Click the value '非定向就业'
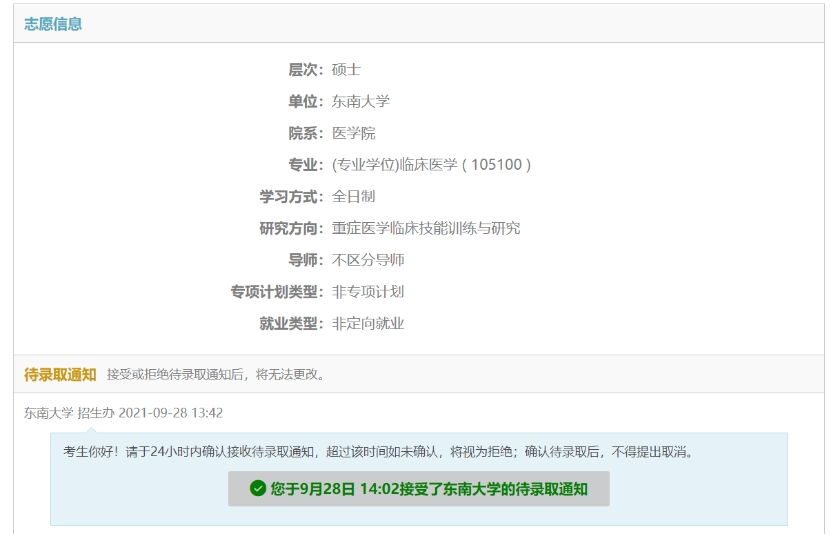Screen dimensions: 830x535 368,323
